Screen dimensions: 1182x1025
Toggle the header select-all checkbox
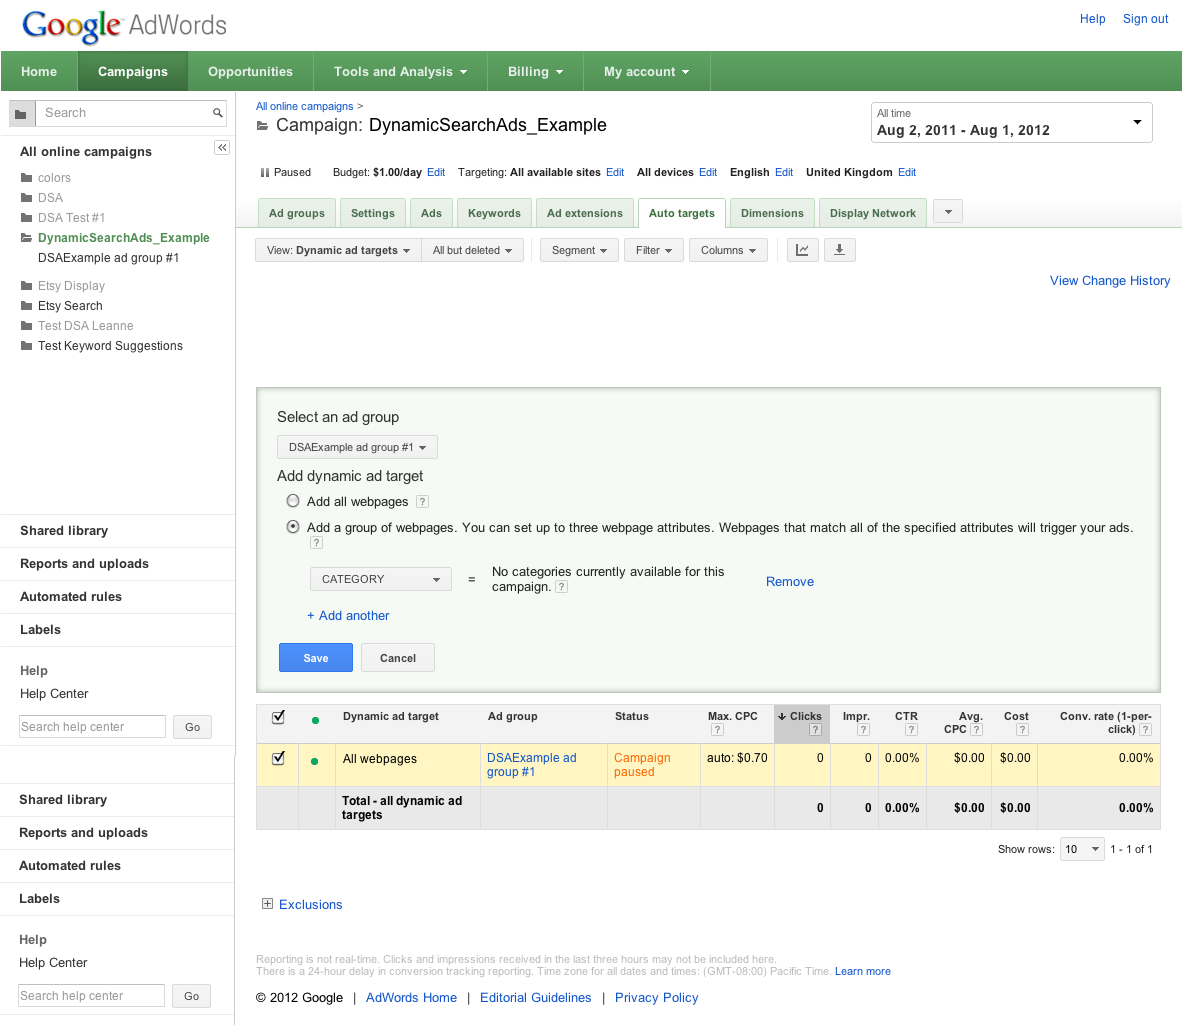278,718
